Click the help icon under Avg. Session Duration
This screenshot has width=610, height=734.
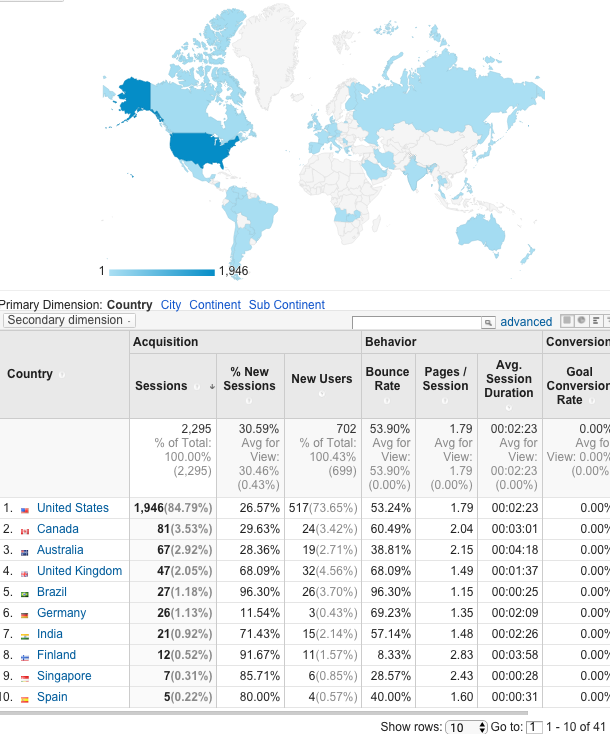[508, 408]
